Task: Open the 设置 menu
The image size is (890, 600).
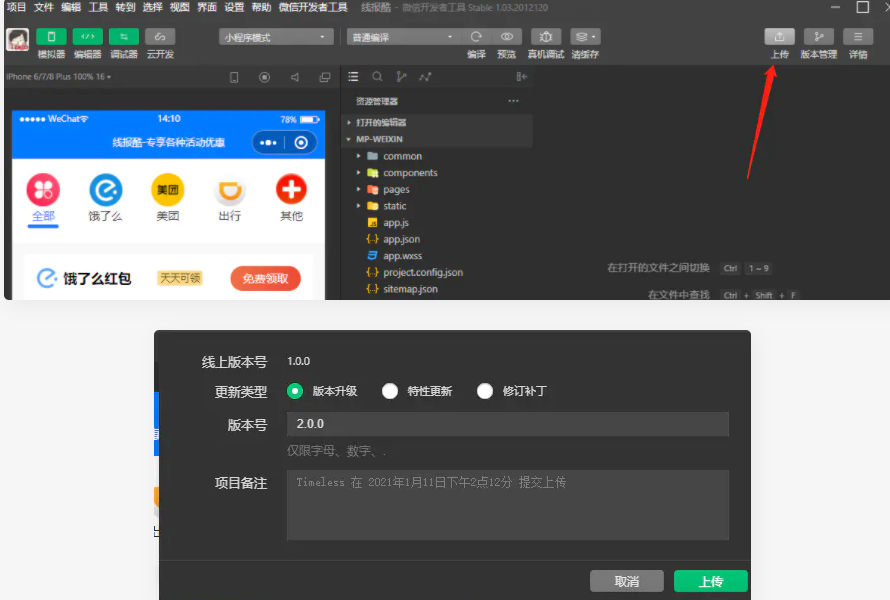Action: [234, 7]
